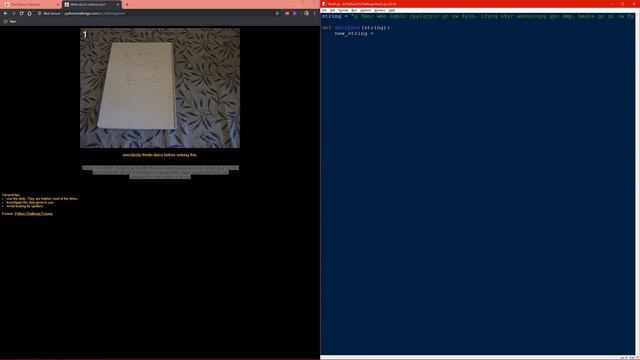The height and width of the screenshot is (360, 640).
Task: Open the Chrome home page button
Action: coord(29,13)
